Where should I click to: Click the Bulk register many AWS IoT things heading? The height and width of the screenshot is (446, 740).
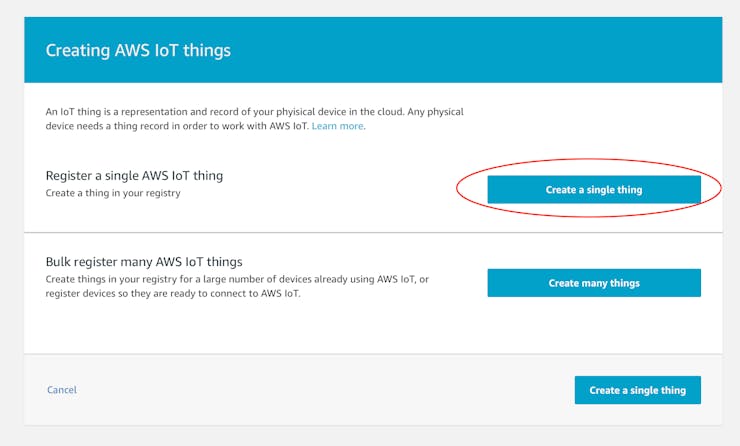144,261
